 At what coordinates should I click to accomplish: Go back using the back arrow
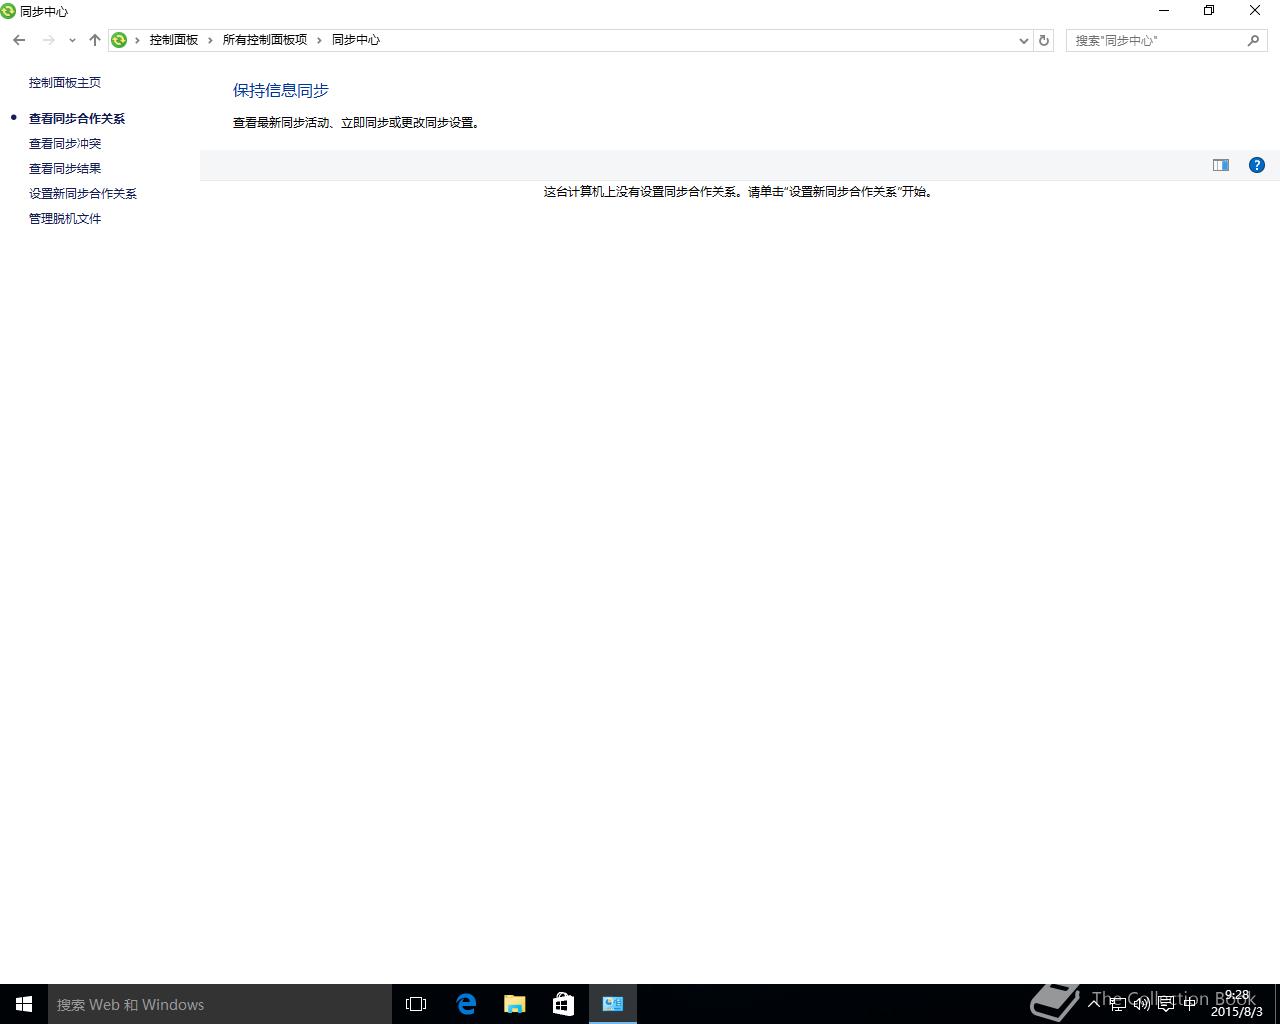pos(19,40)
